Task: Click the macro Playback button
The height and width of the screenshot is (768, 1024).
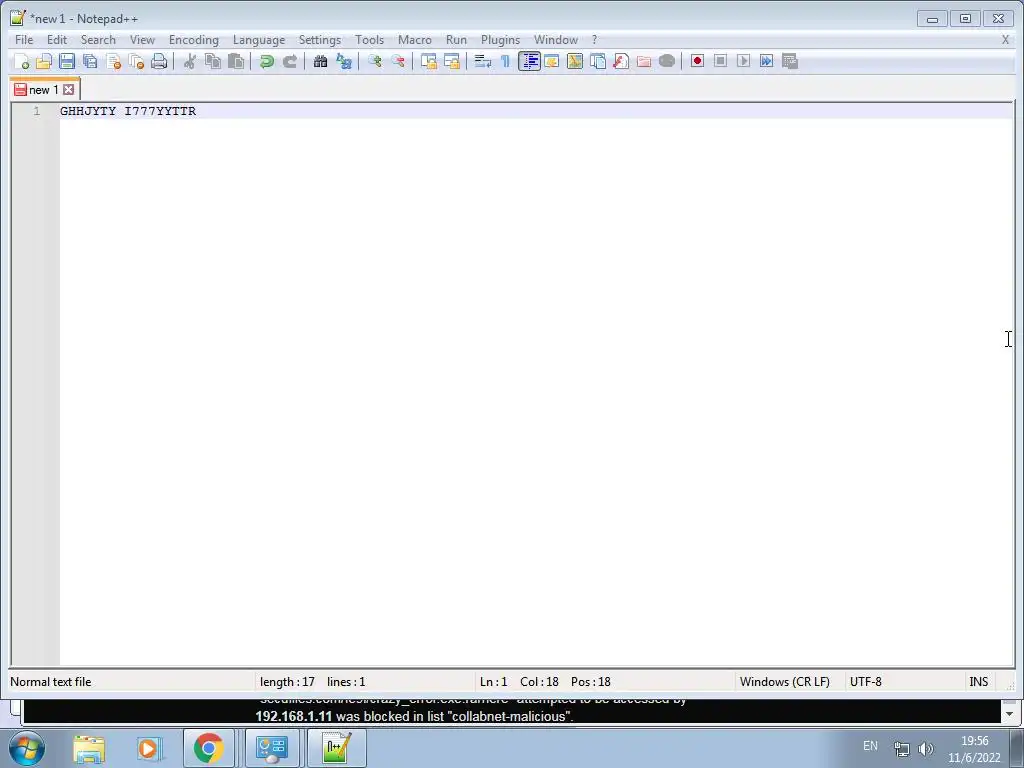Action: 743,61
